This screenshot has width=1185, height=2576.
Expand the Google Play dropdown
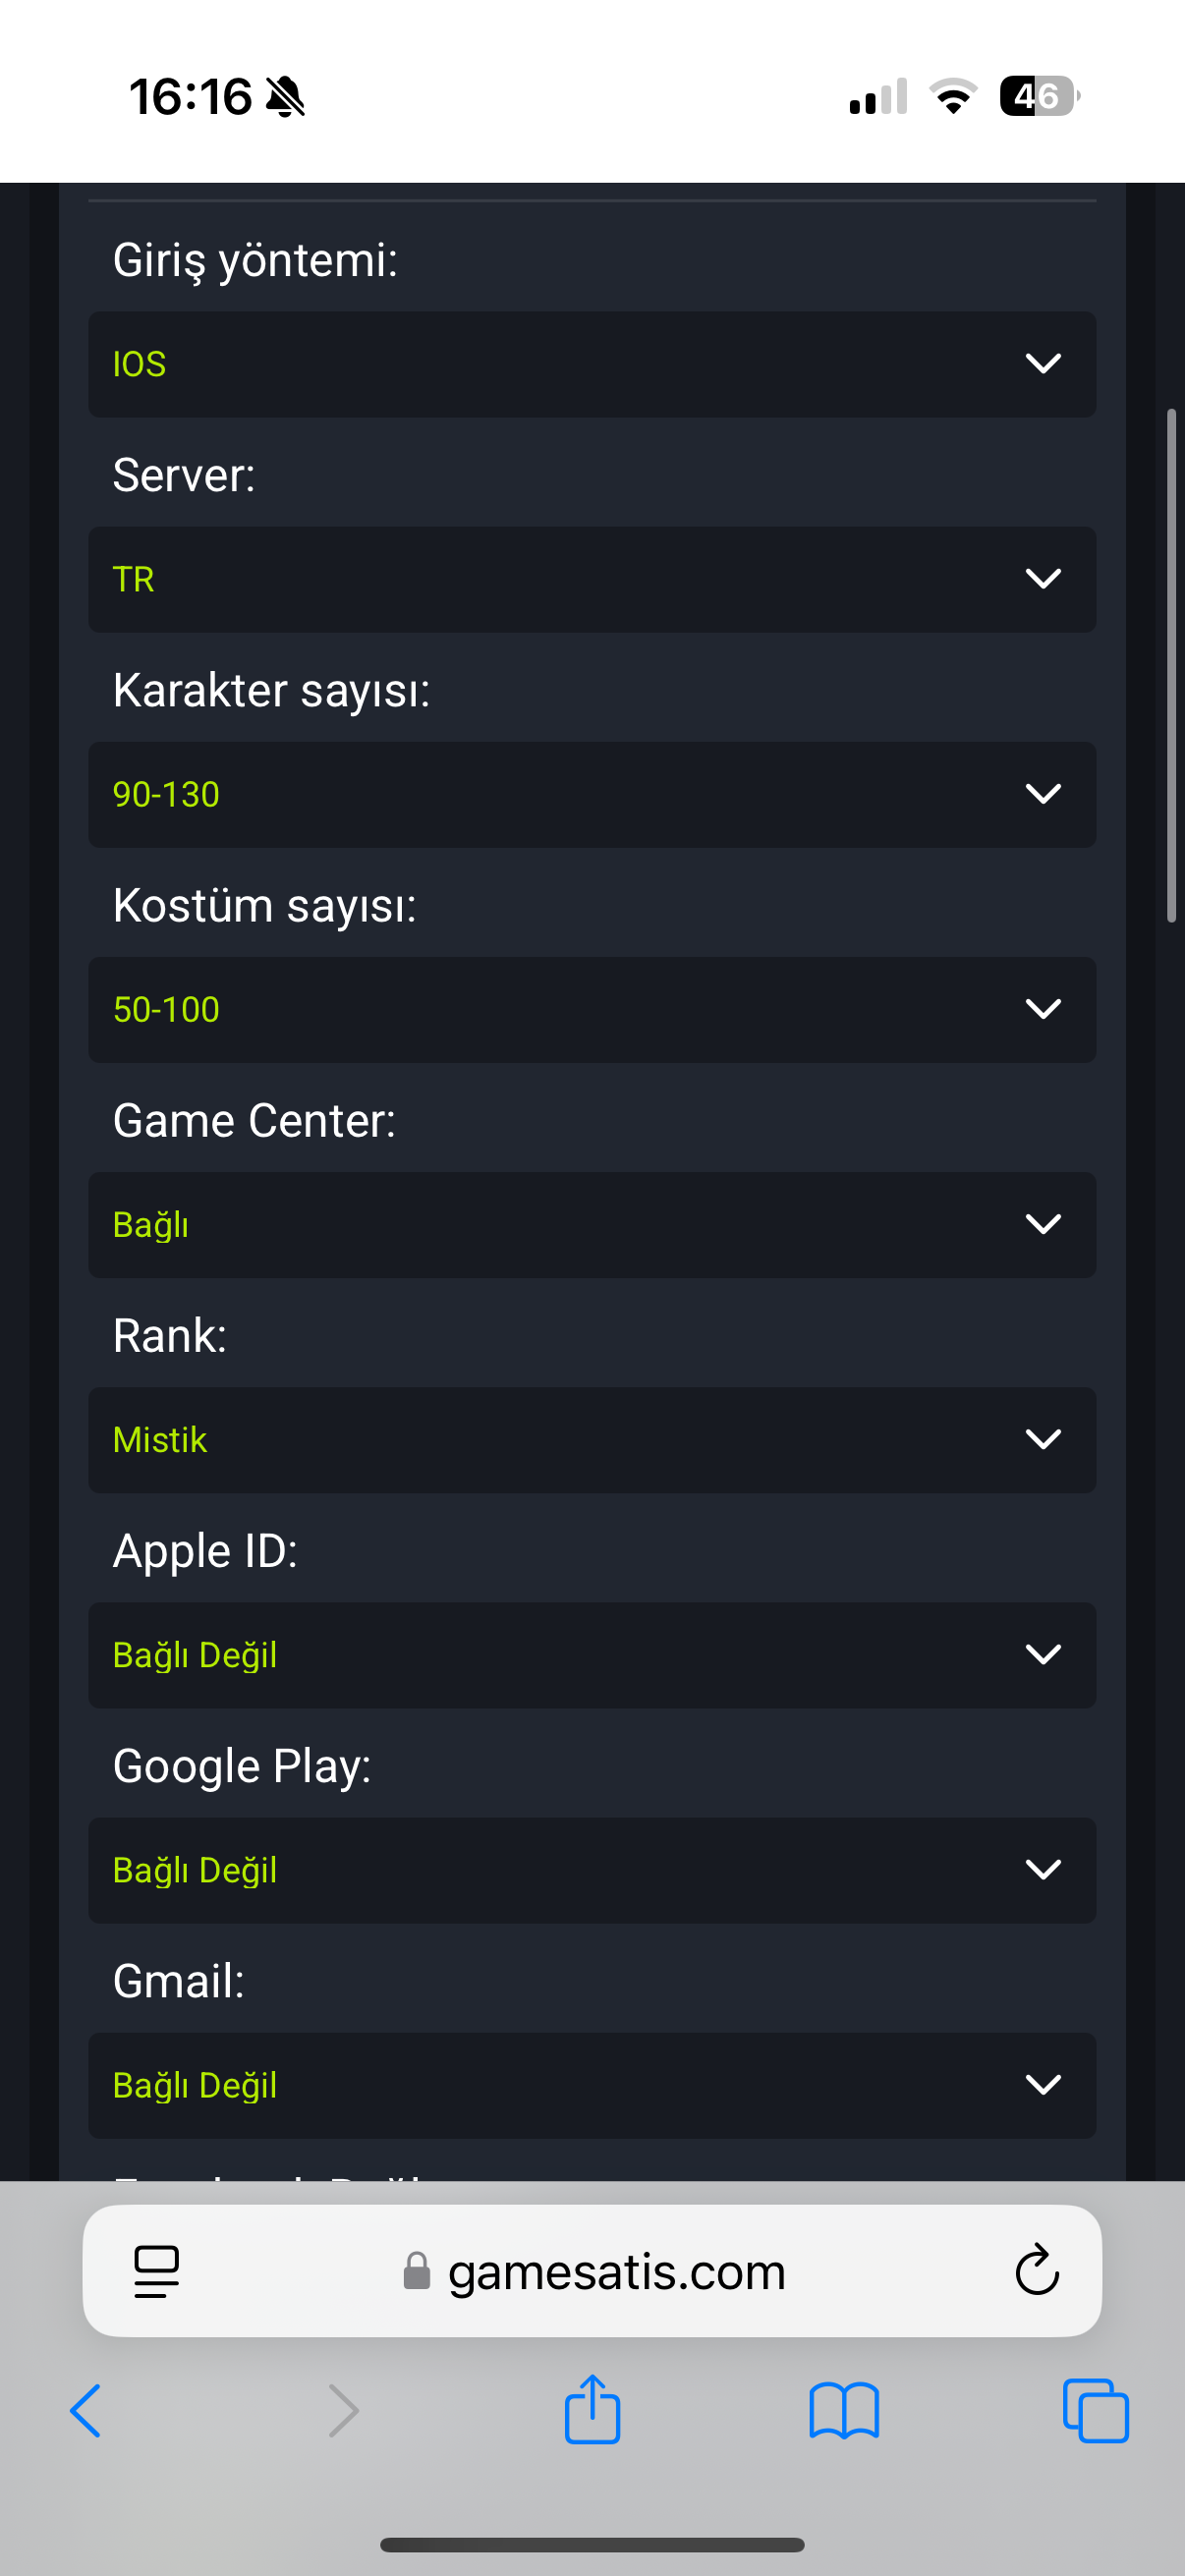coord(592,1869)
